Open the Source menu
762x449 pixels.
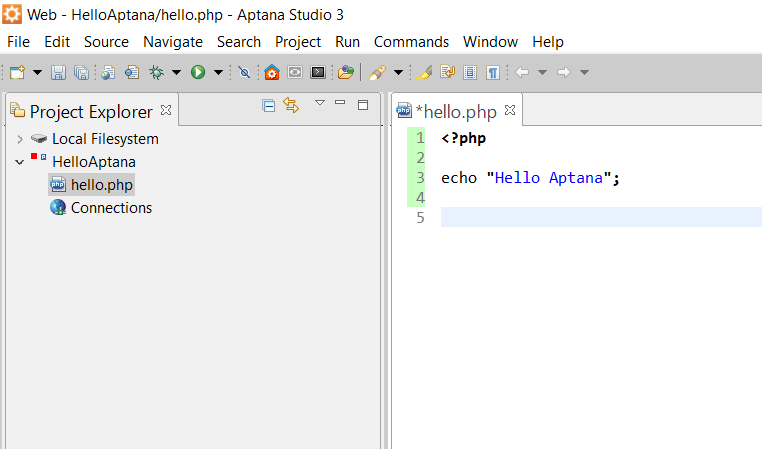[106, 42]
